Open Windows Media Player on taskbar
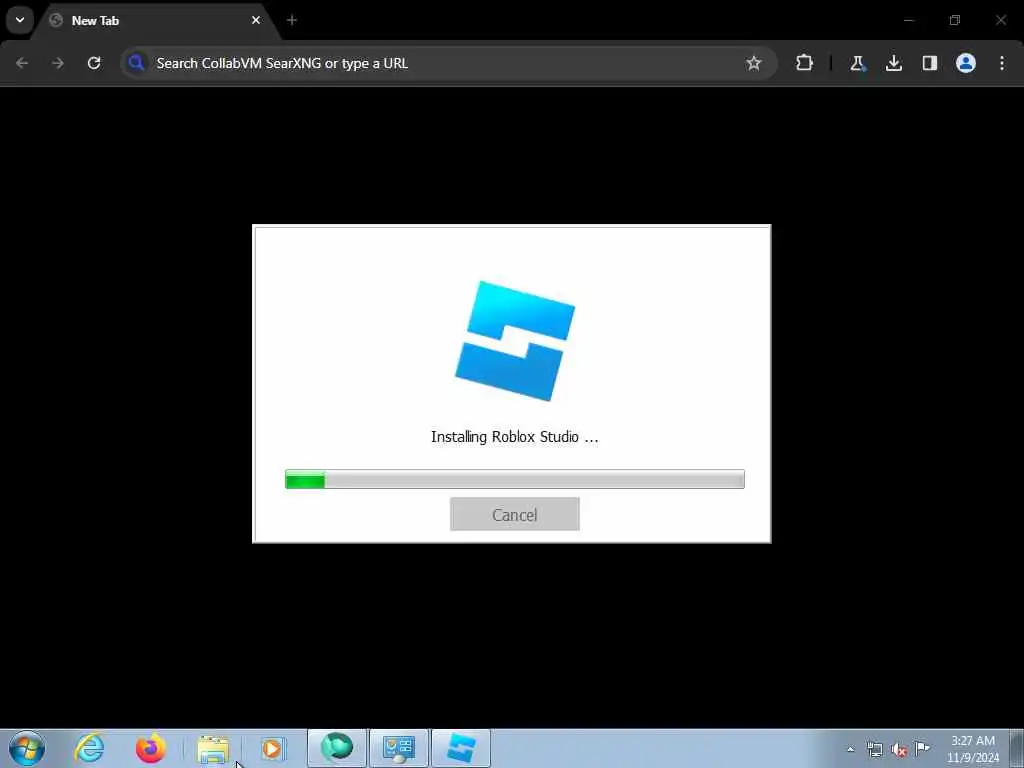Image resolution: width=1024 pixels, height=768 pixels. point(272,748)
